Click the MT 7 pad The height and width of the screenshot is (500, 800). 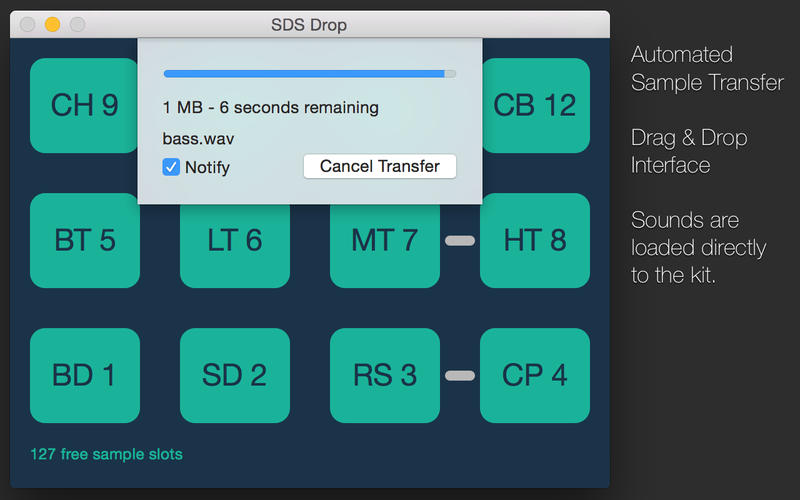click(384, 240)
